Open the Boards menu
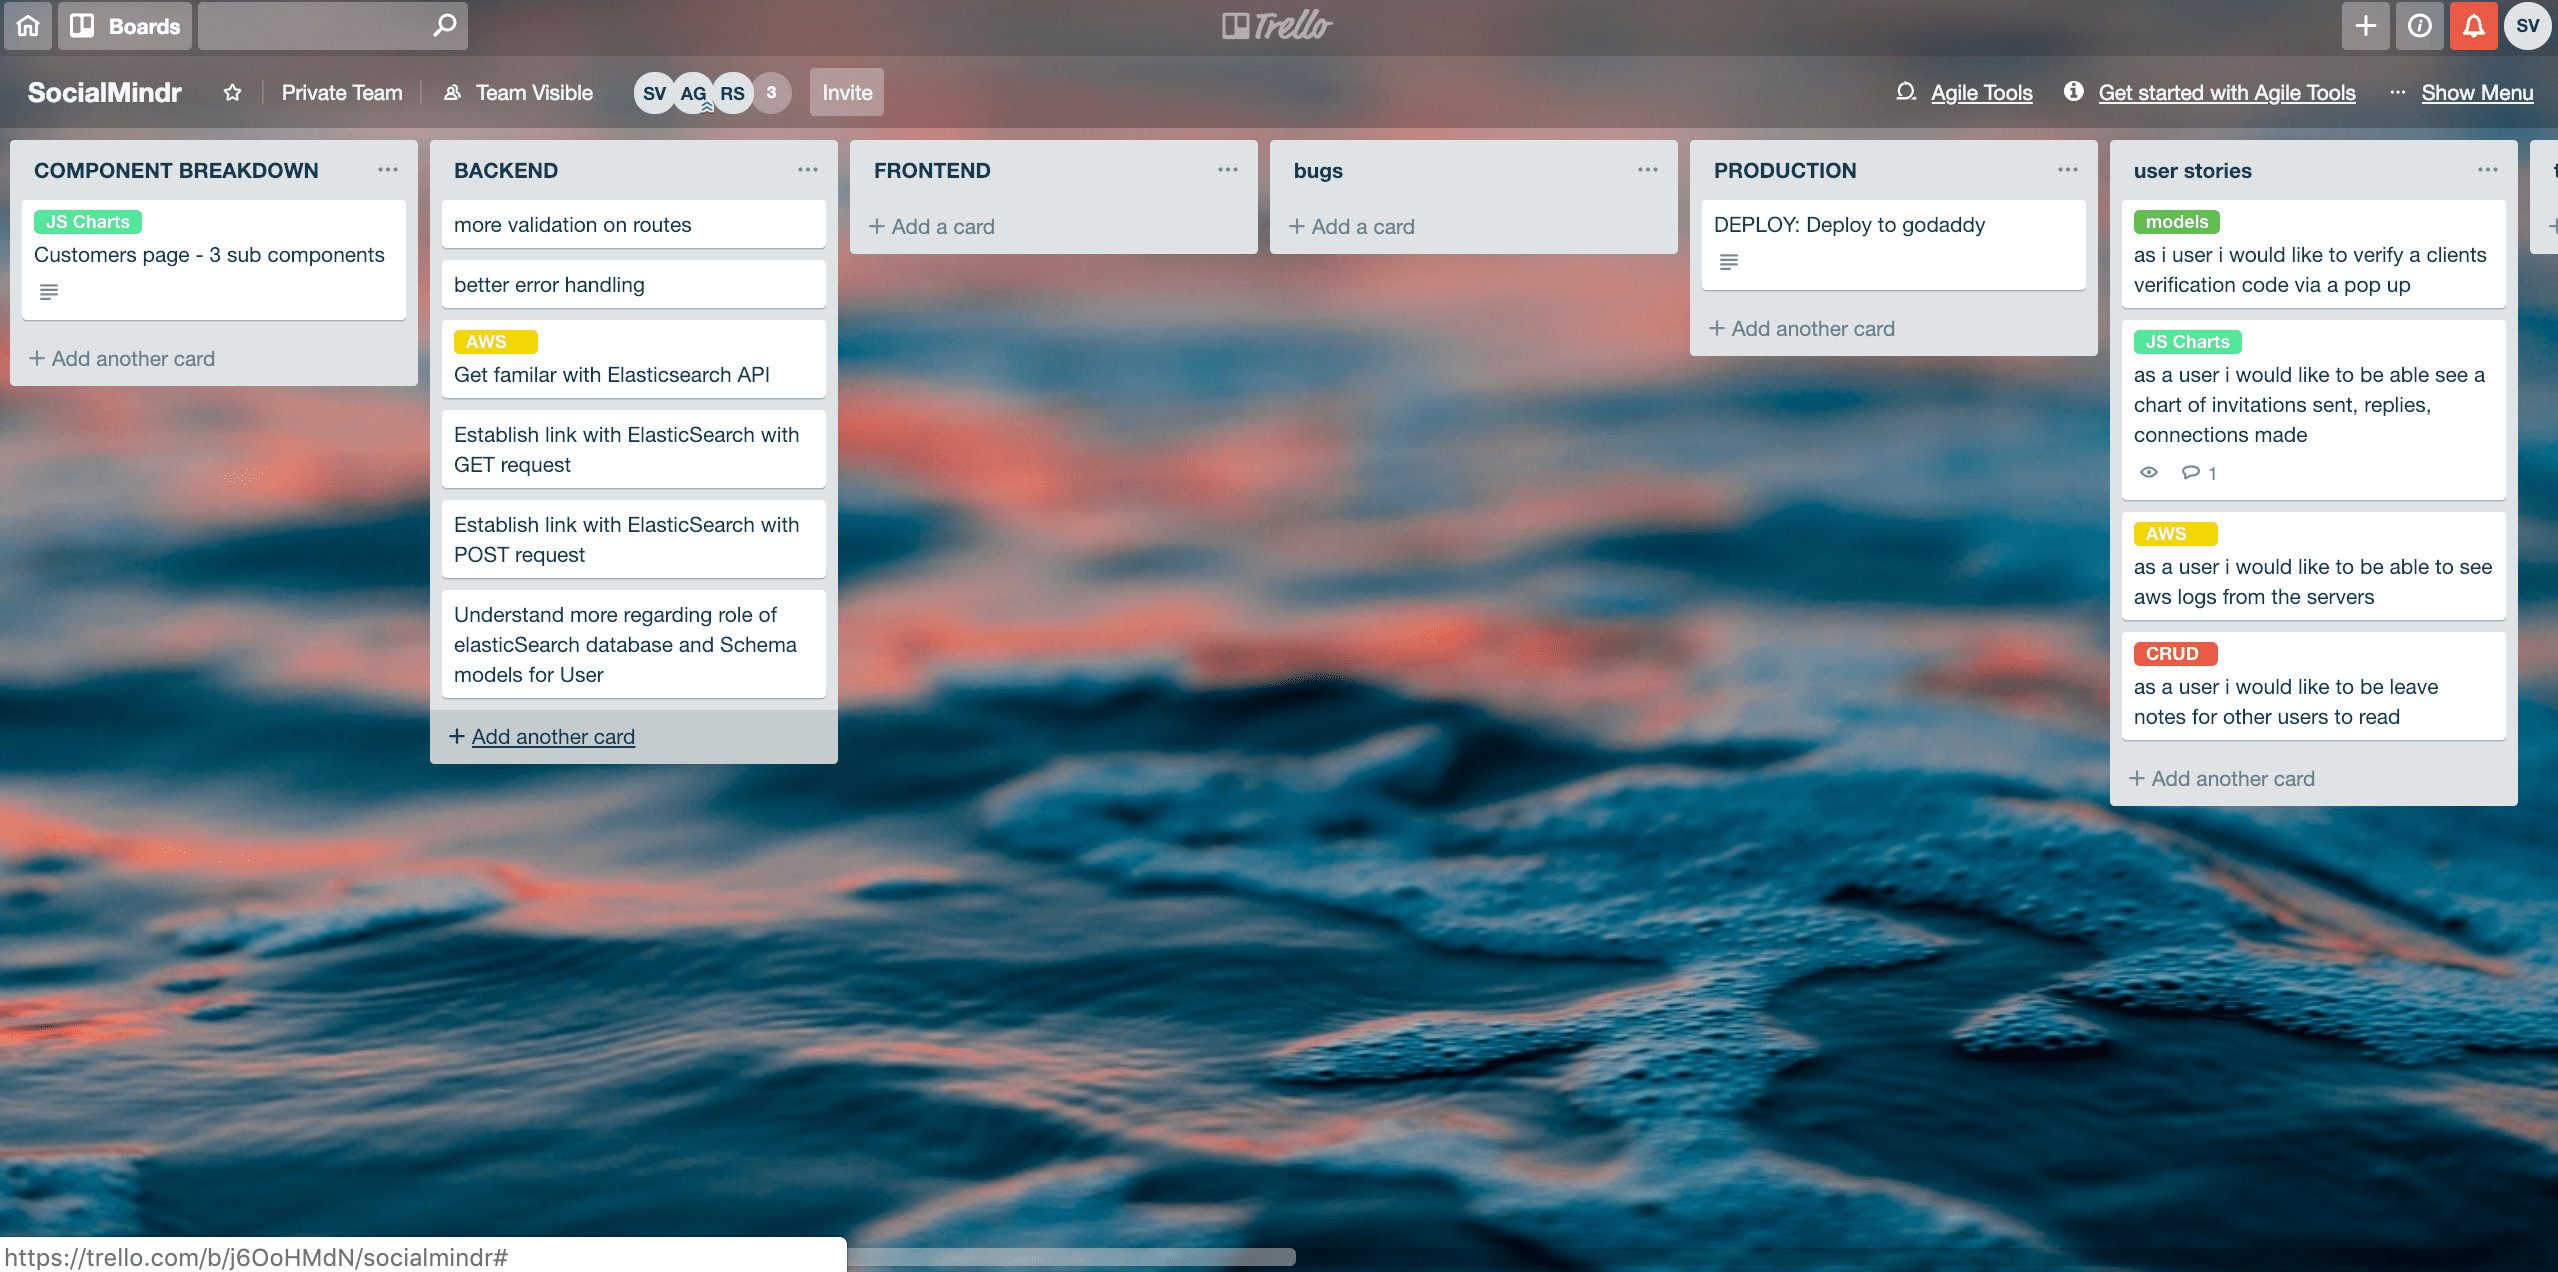The height and width of the screenshot is (1272, 2558). click(126, 26)
